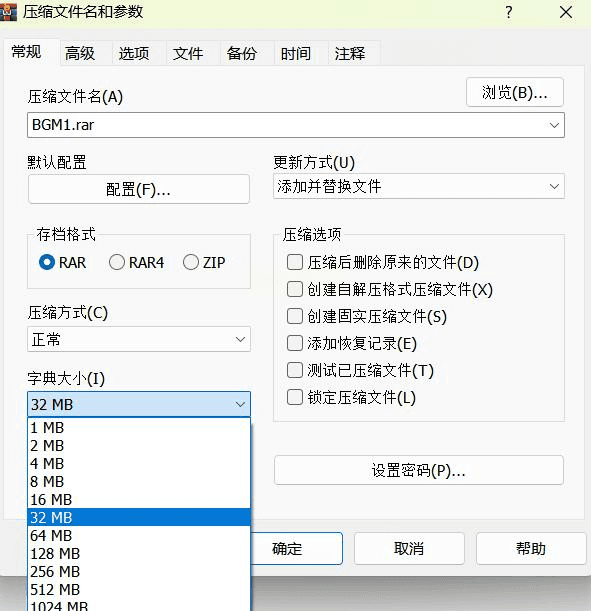
Task: Select the ZIP archive format
Action: [x=191, y=262]
